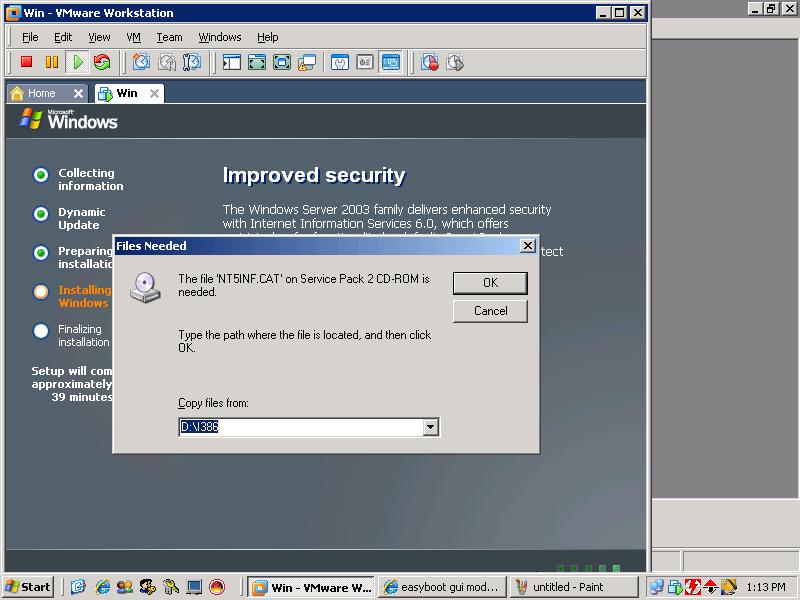800x600 pixels.
Task: Click the Take Snapshot toolbar icon
Action: click(141, 62)
